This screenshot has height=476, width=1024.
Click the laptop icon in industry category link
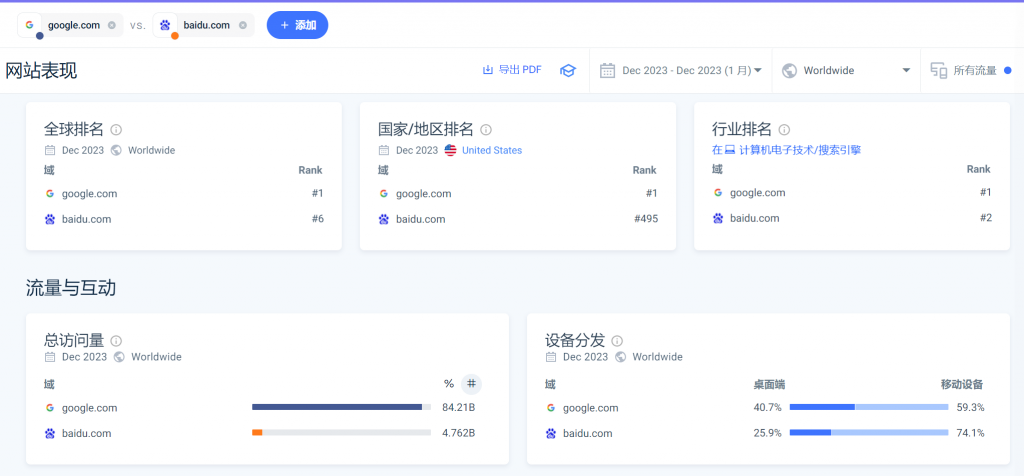(x=730, y=150)
